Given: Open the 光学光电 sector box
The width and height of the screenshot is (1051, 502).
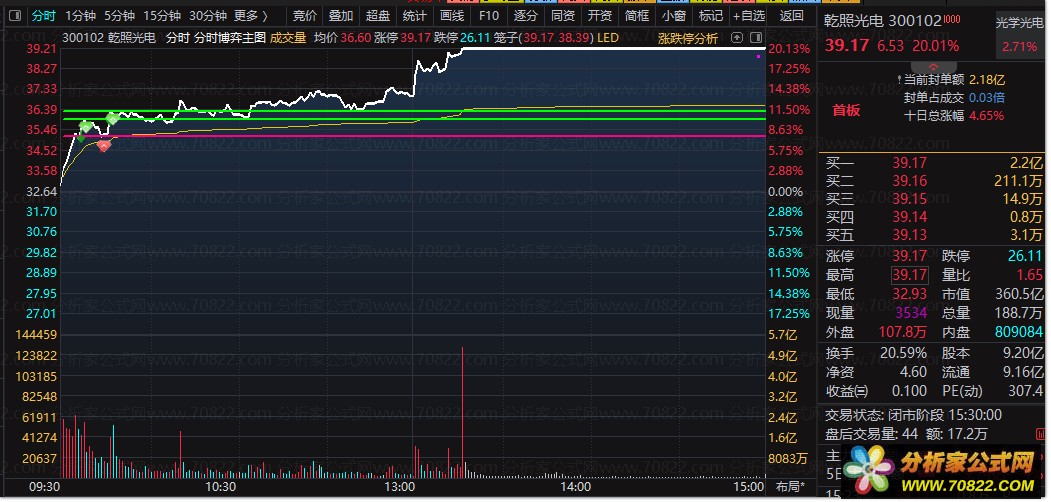Looking at the screenshot, I should [x=1019, y=35].
